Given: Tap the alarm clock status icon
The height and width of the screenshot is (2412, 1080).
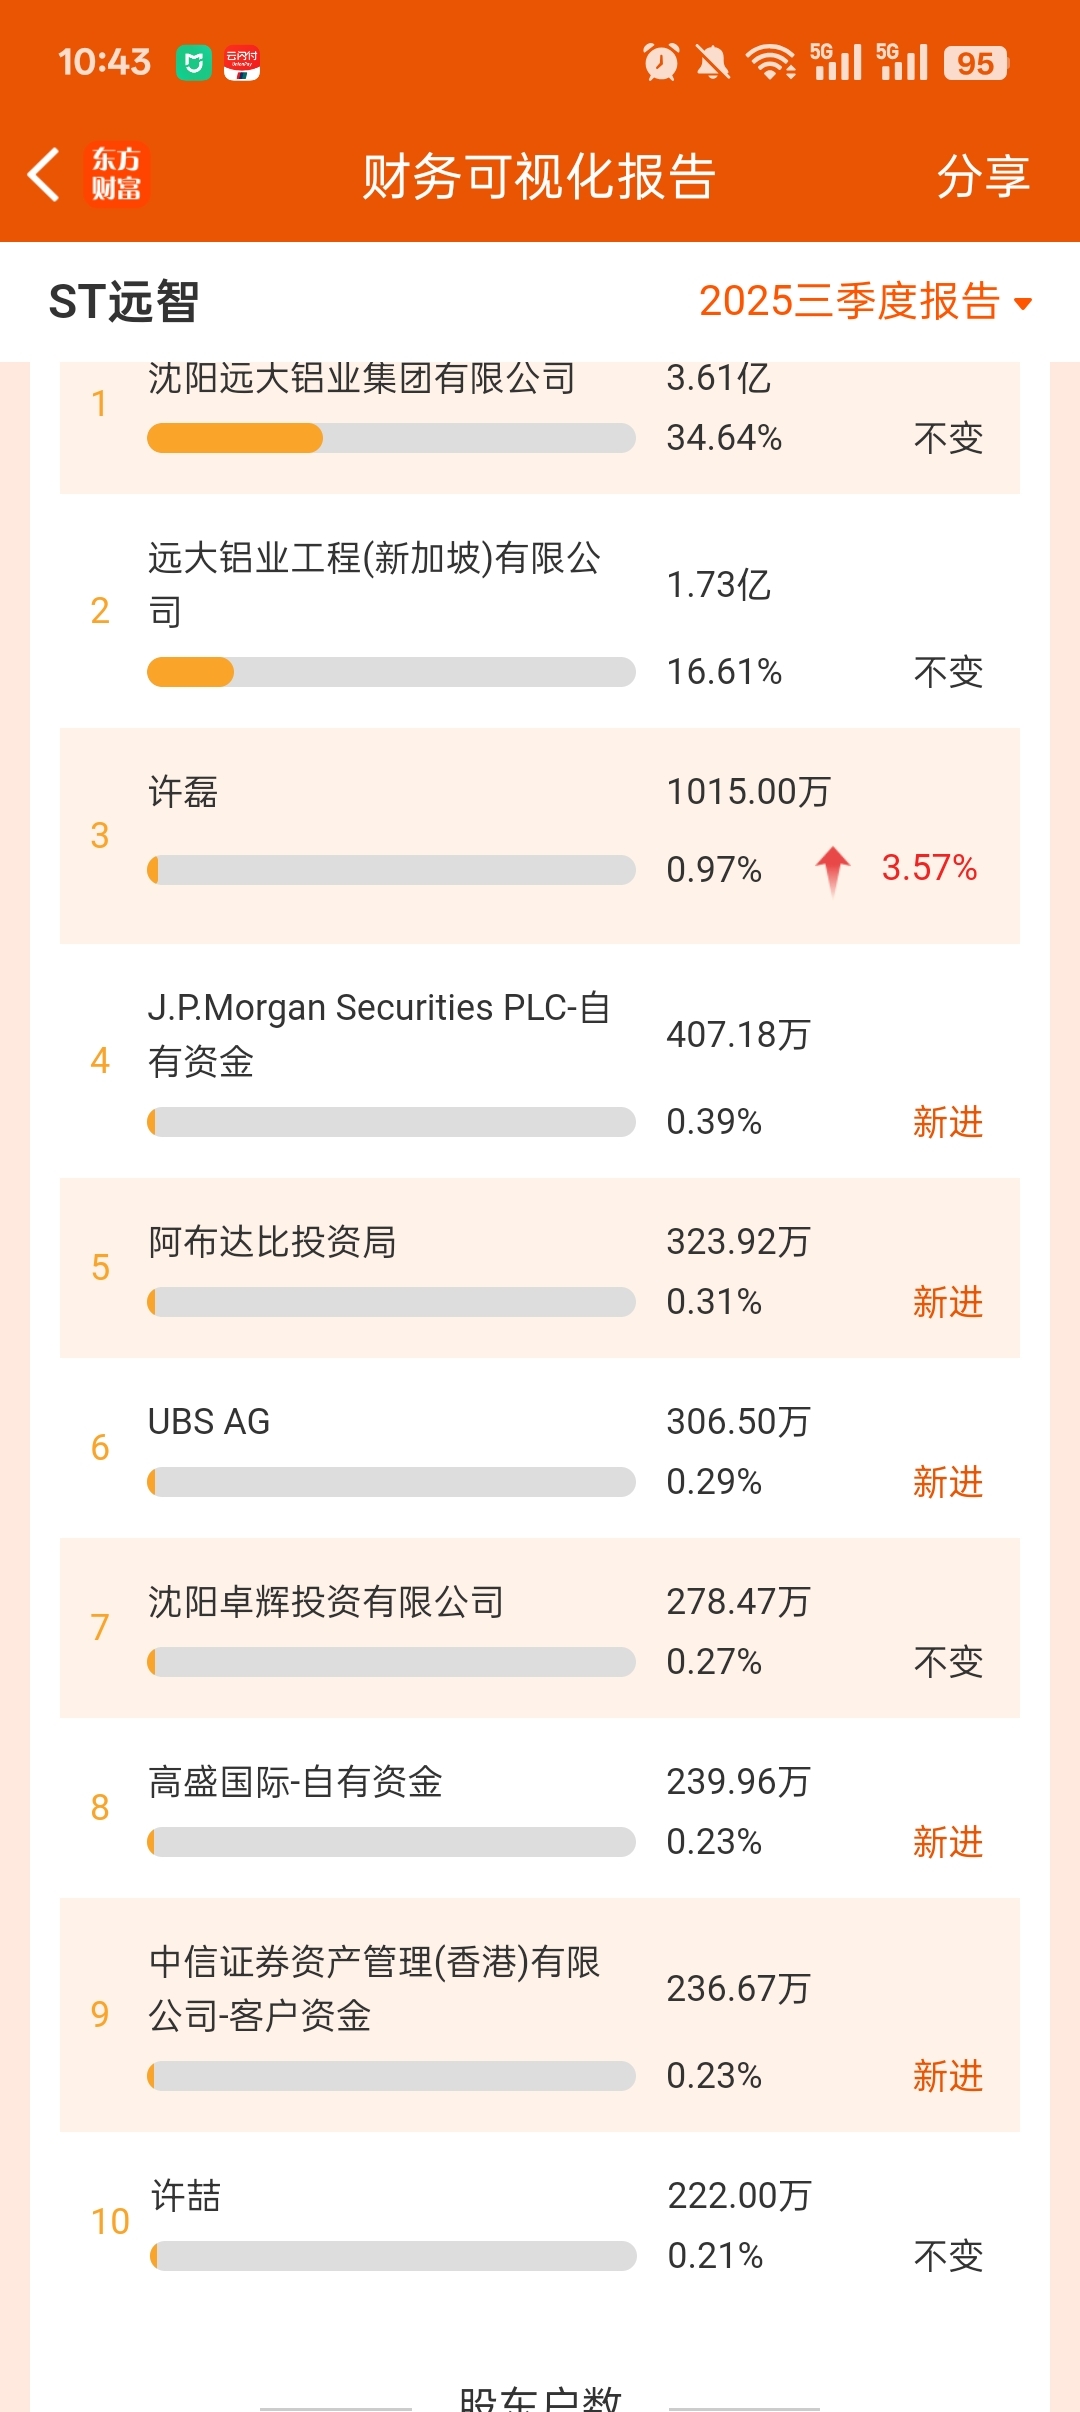Looking at the screenshot, I should [x=660, y=62].
